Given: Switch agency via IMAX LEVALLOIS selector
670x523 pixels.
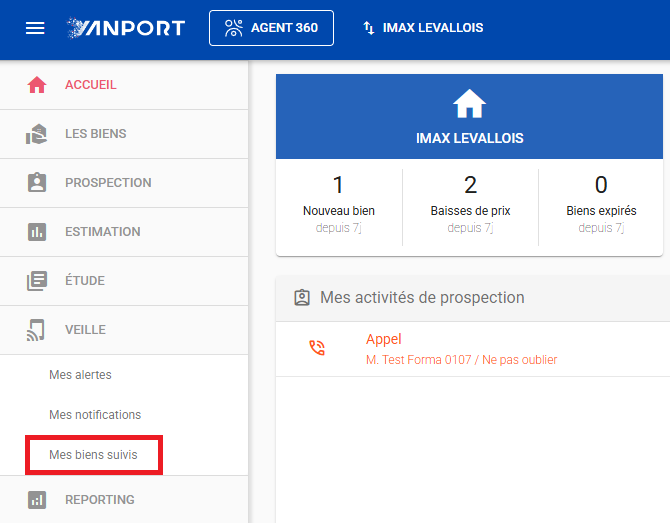Looking at the screenshot, I should (x=423, y=28).
